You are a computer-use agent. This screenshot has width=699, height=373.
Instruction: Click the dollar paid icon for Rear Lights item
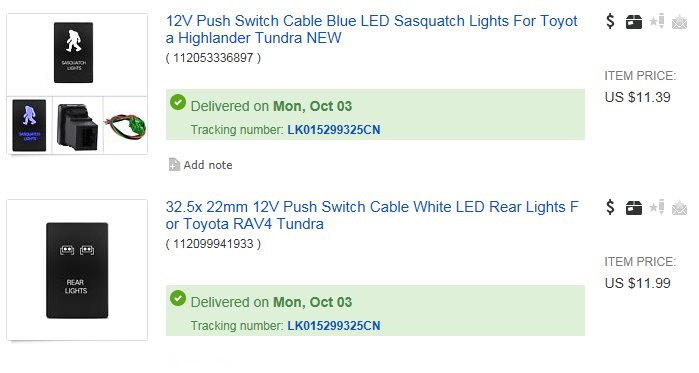(610, 207)
